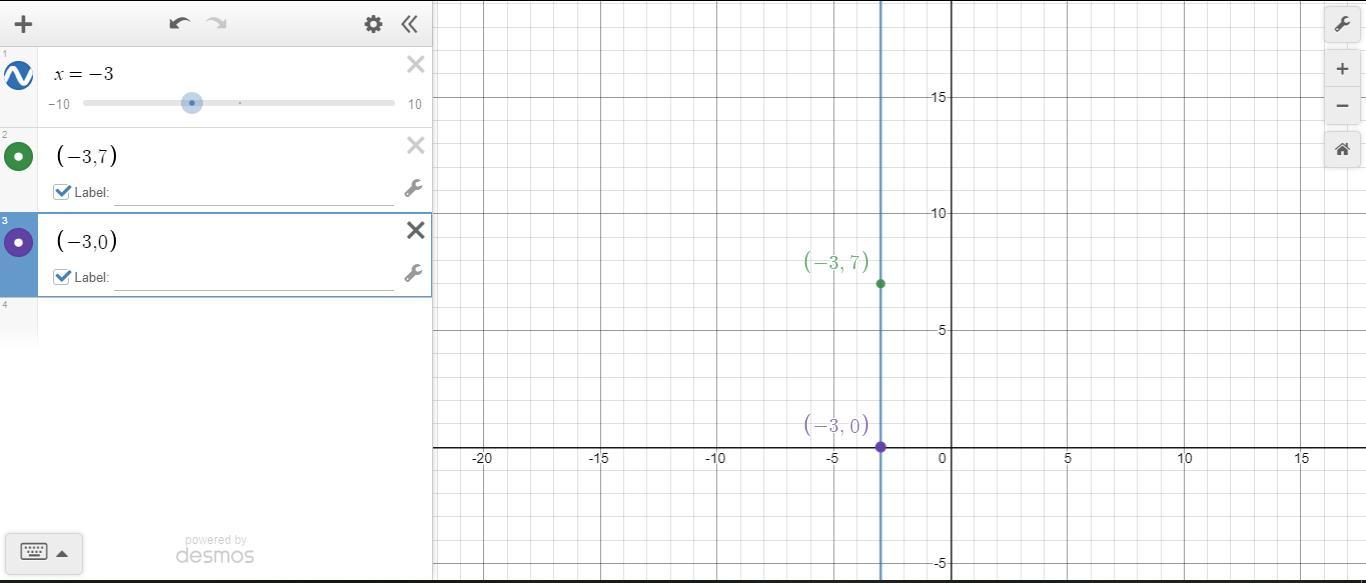Click the label text field for (−3,0)
This screenshot has height=583, width=1366.
[254, 277]
